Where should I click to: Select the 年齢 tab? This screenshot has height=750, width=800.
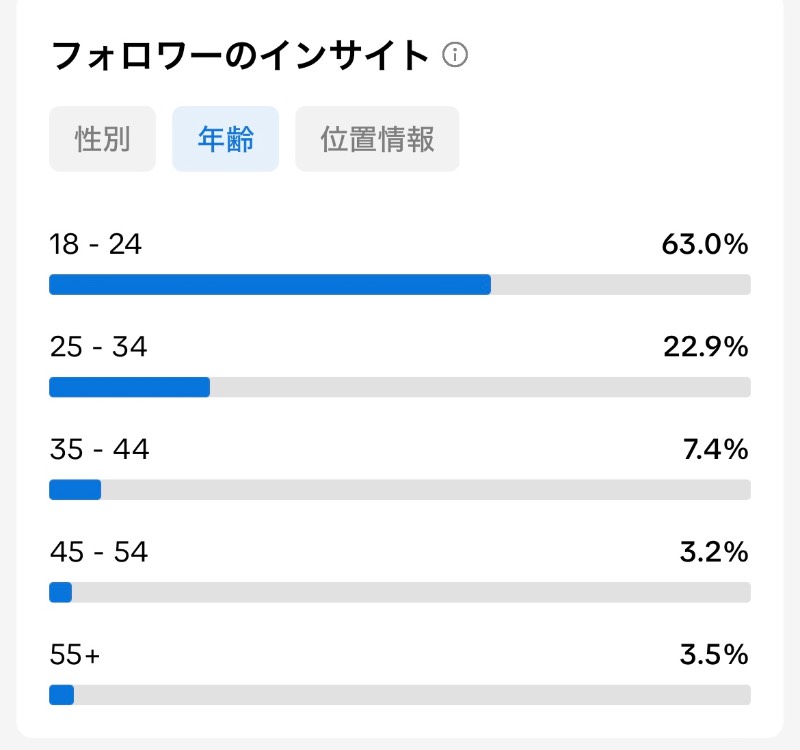[x=226, y=139]
